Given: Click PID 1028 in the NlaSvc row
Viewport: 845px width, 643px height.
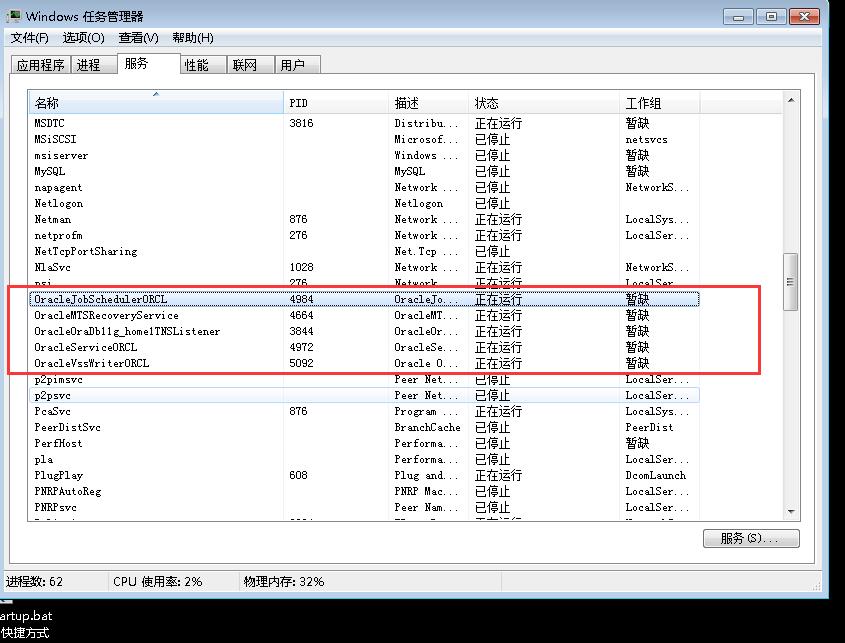Looking at the screenshot, I should 301,267.
